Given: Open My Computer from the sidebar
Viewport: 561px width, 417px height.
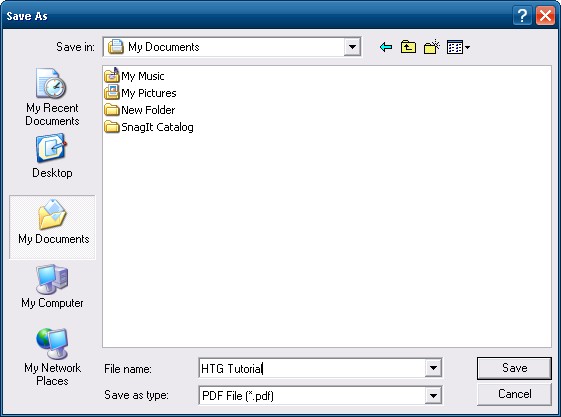Looking at the screenshot, I should click(x=52, y=286).
